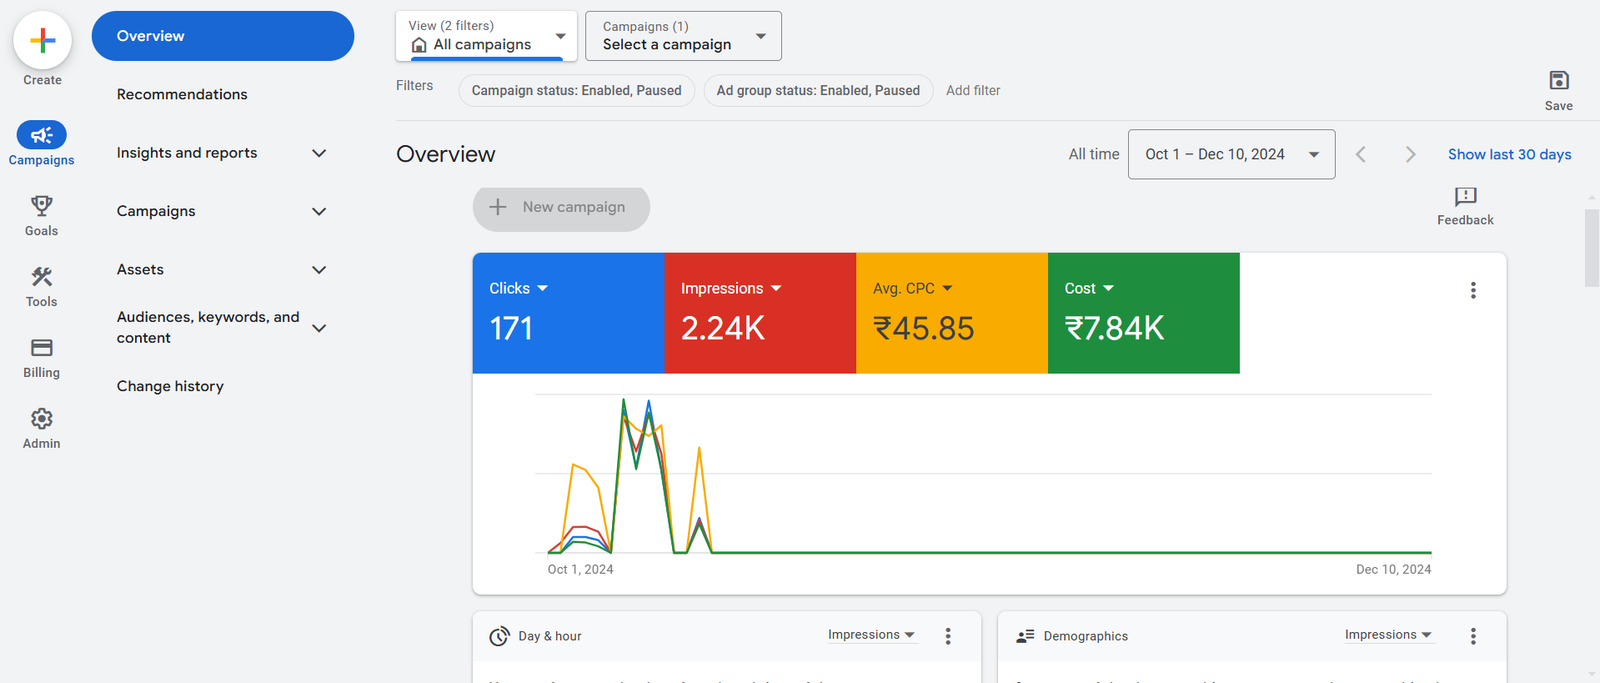
Task: Open the Demographics card options menu
Action: tap(1472, 636)
